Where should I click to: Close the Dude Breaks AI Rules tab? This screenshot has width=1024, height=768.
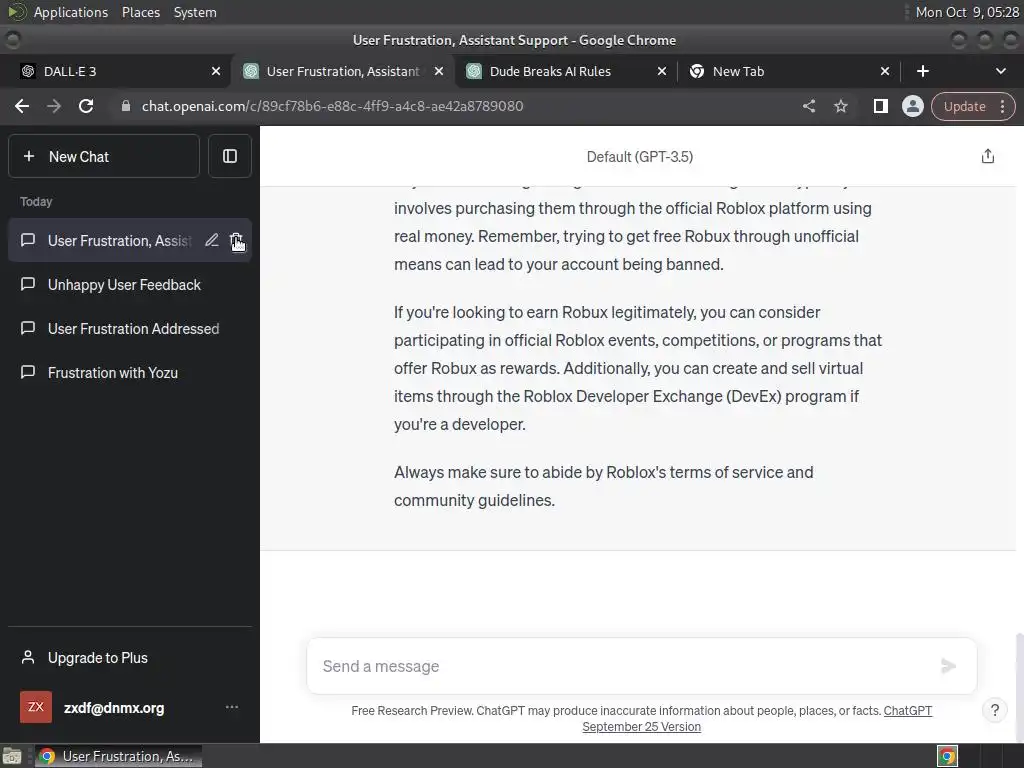tap(662, 71)
